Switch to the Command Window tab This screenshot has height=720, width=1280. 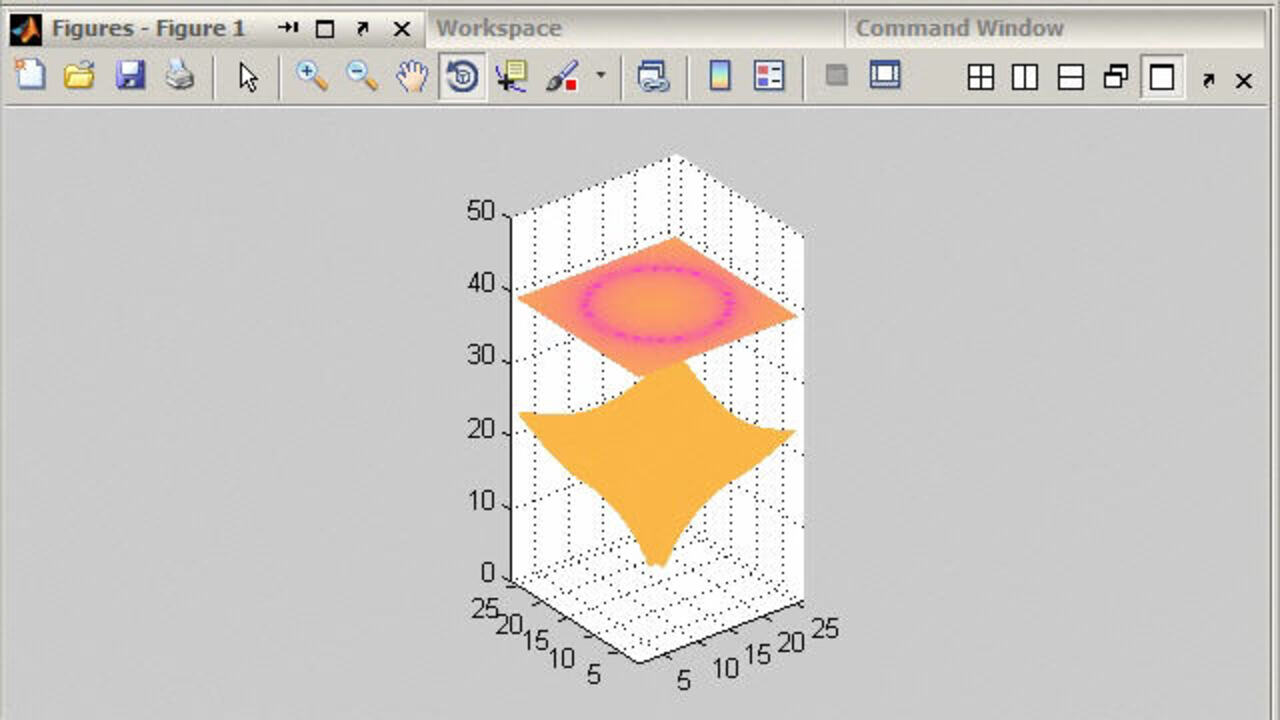click(959, 29)
